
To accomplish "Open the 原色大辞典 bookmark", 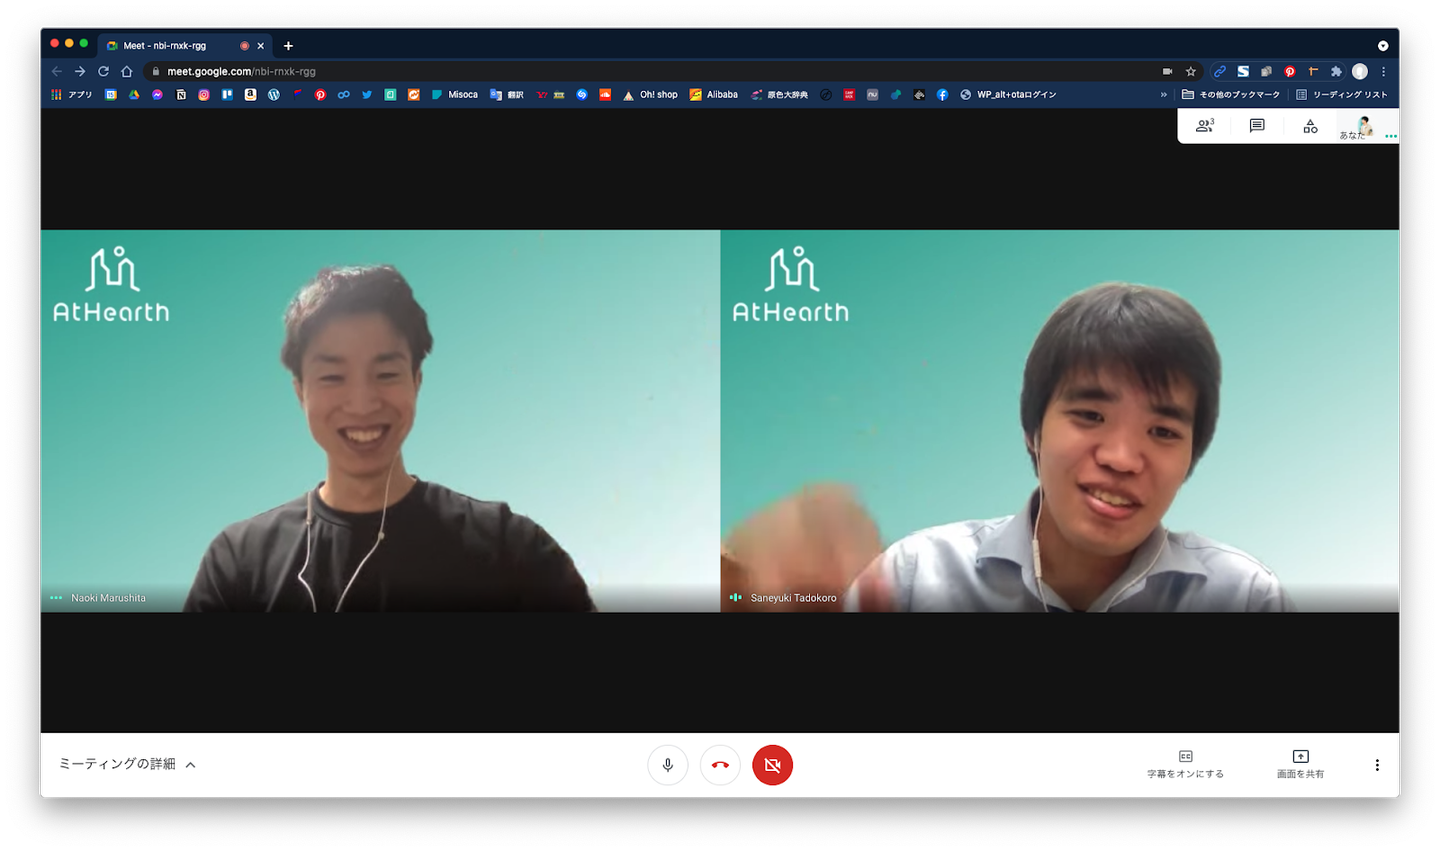I will pos(780,95).
